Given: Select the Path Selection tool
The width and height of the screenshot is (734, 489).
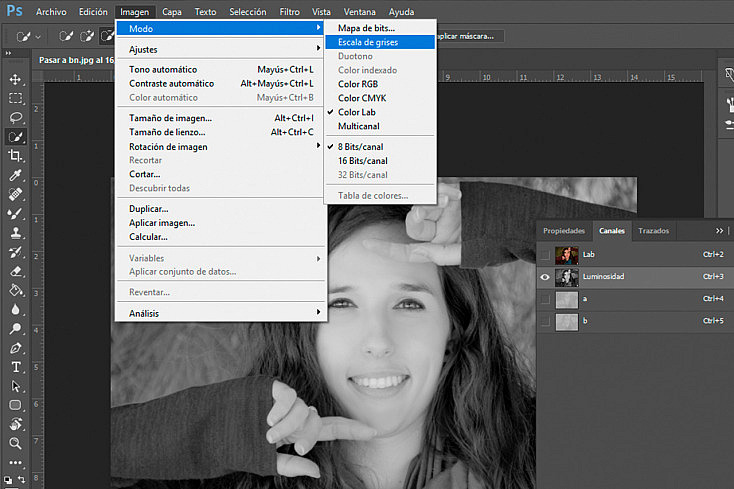Looking at the screenshot, I should tap(15, 386).
